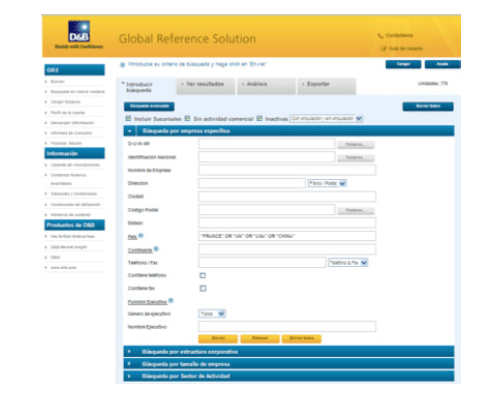Viewport: 493px width, 394px height.
Task: Open Buscar in the GRS sidebar
Action: [x=57, y=81]
